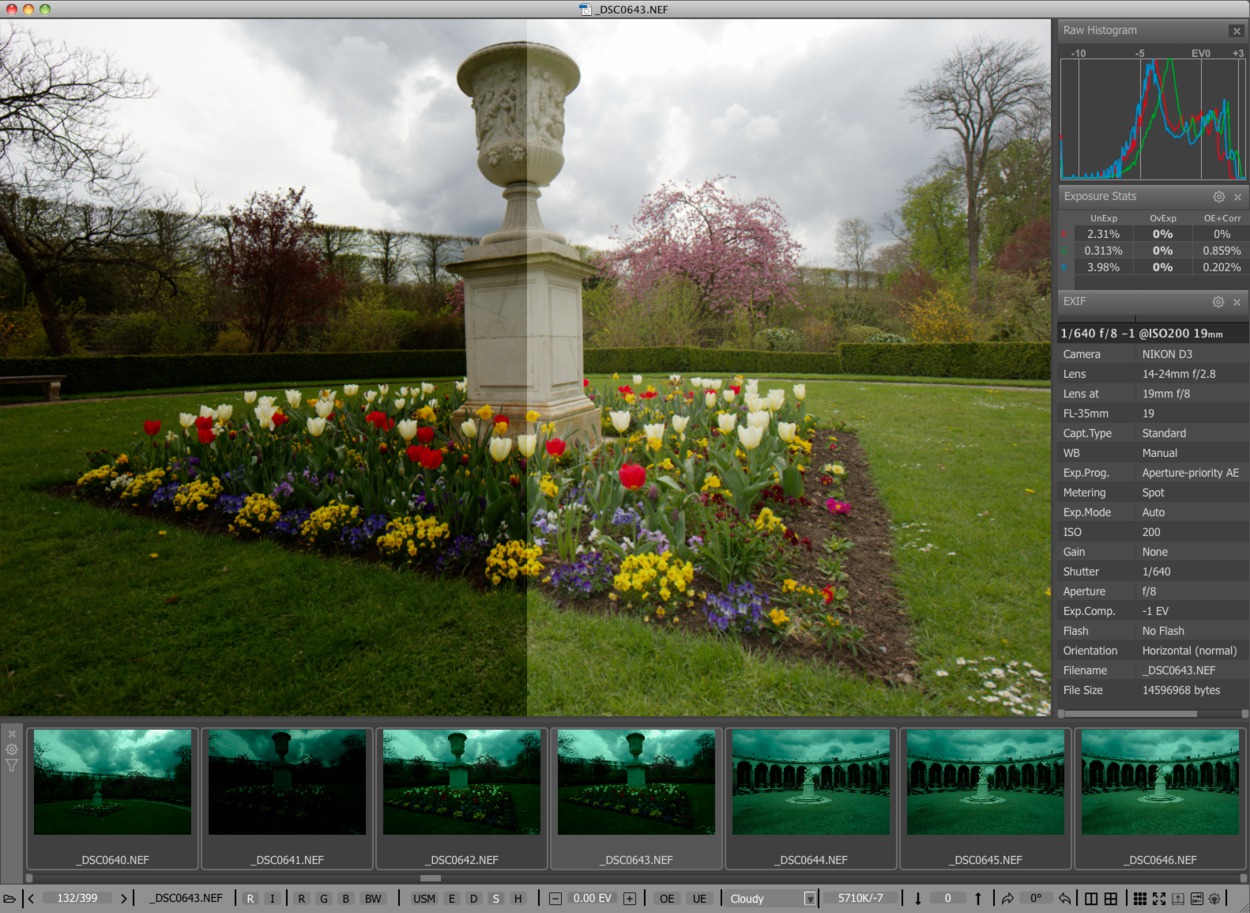Viewport: 1250px width, 913px height.
Task: Click the filmstrip horizontal scrollbar handle
Action: click(x=430, y=878)
